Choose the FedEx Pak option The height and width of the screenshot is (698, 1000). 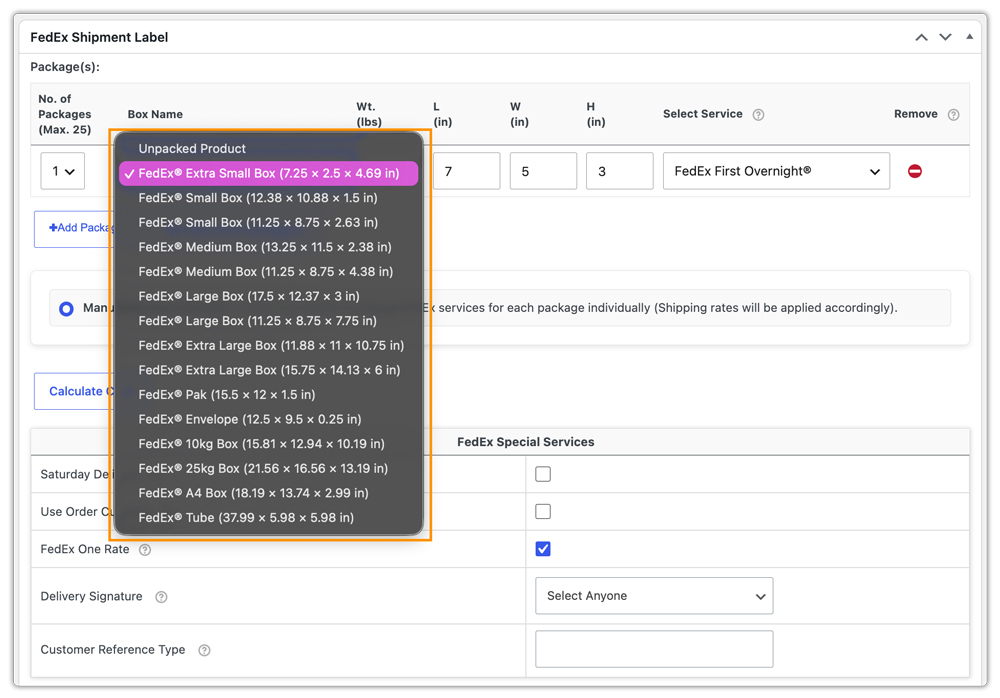[x=268, y=395]
